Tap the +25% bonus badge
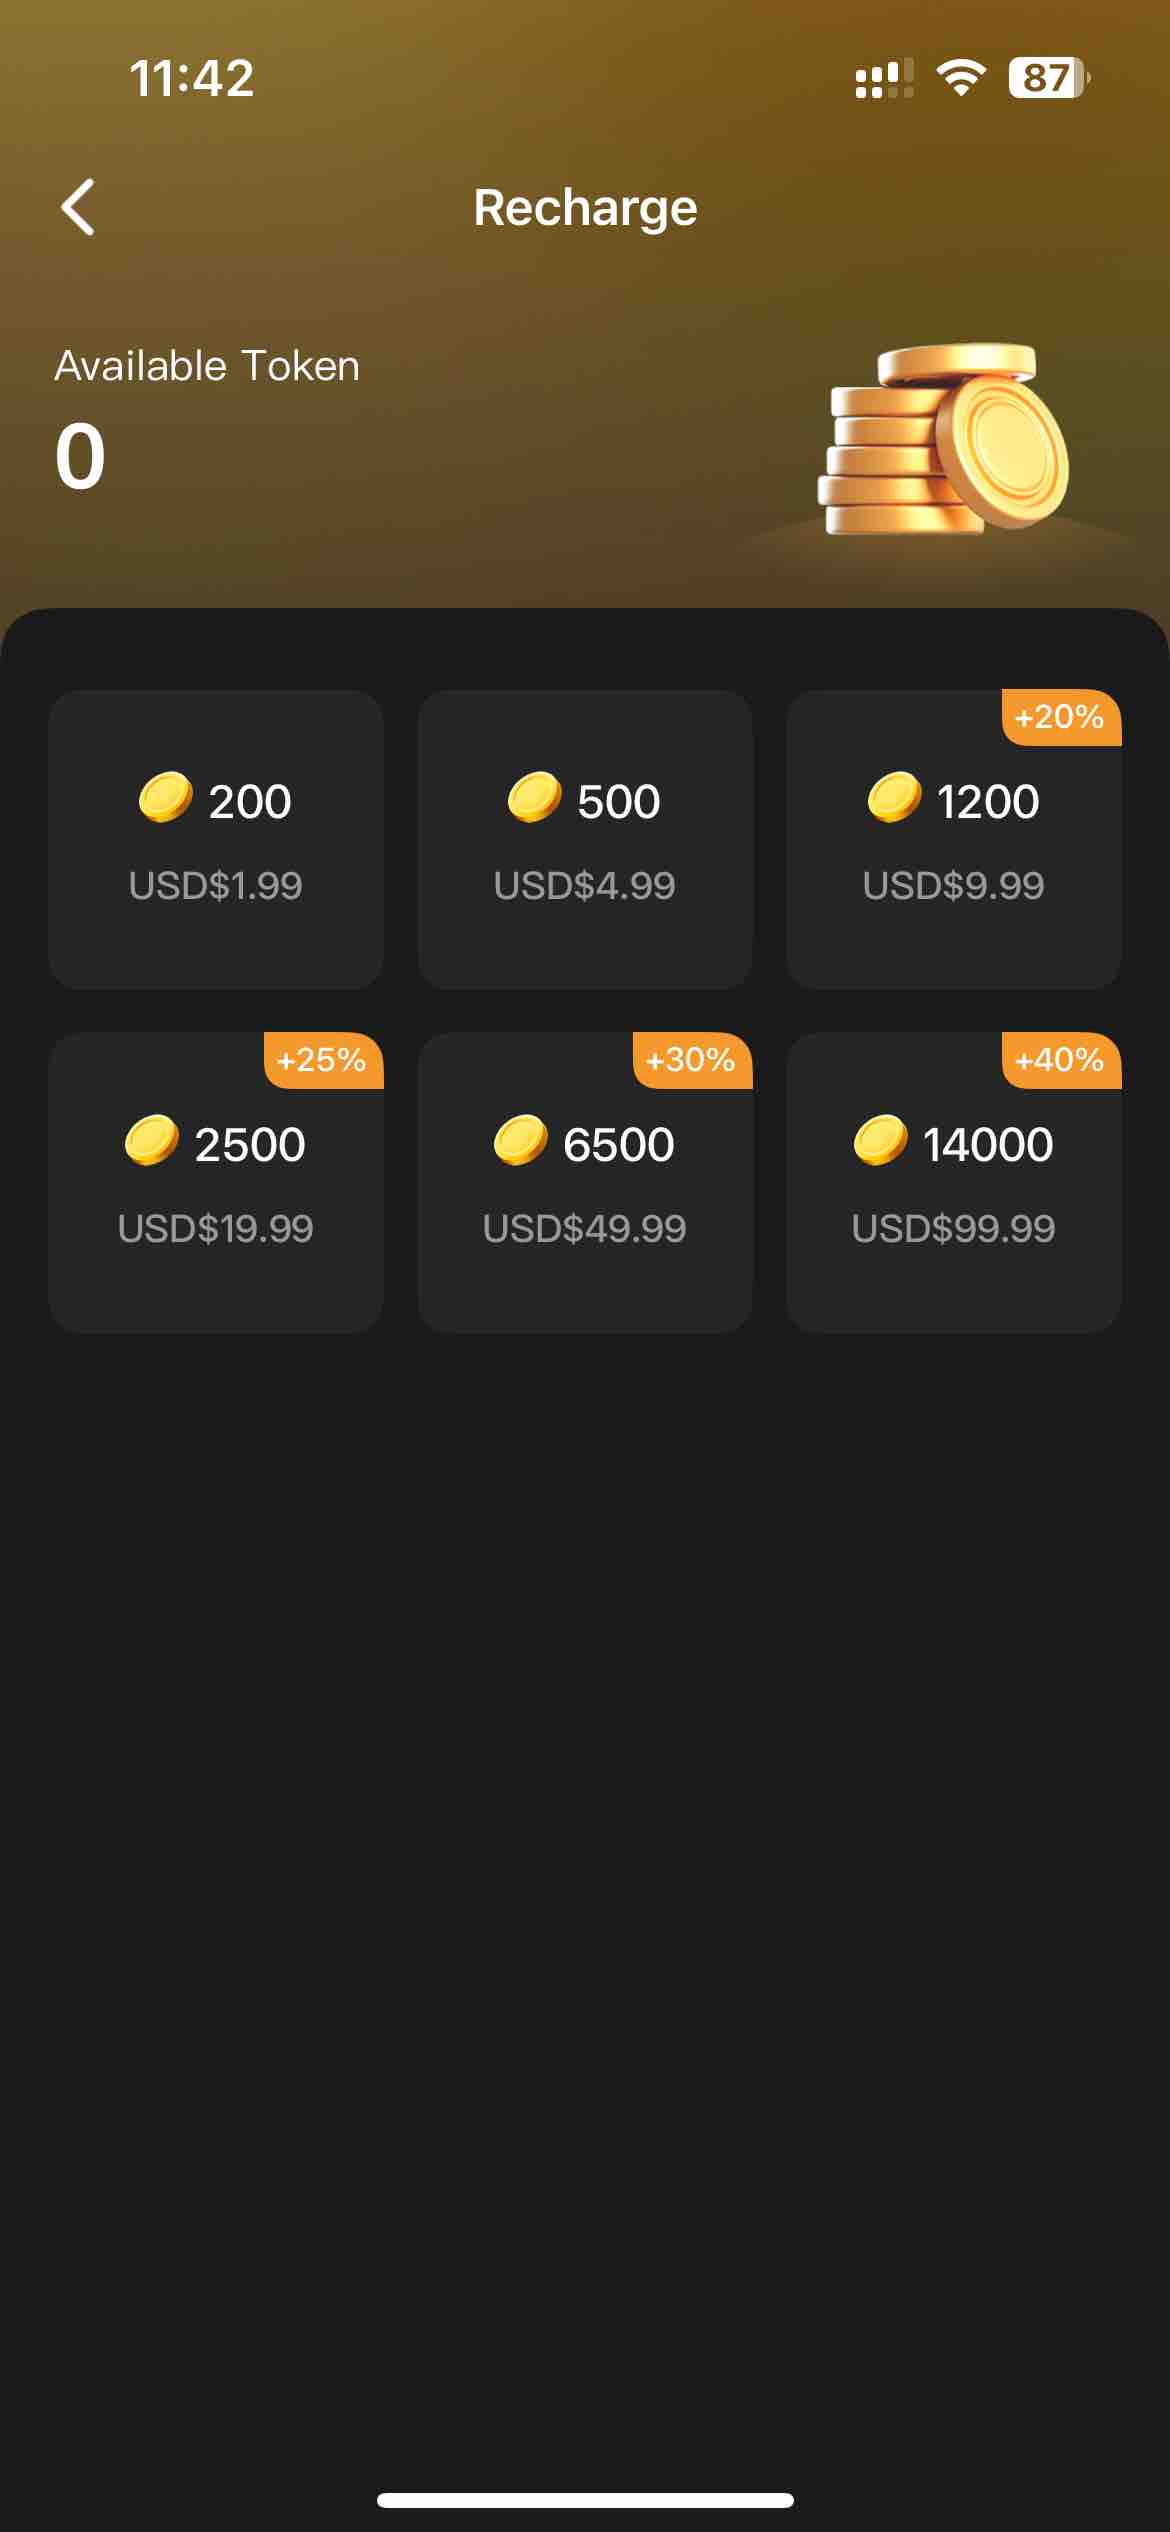Screen dimensions: 1170x2532 323,1060
